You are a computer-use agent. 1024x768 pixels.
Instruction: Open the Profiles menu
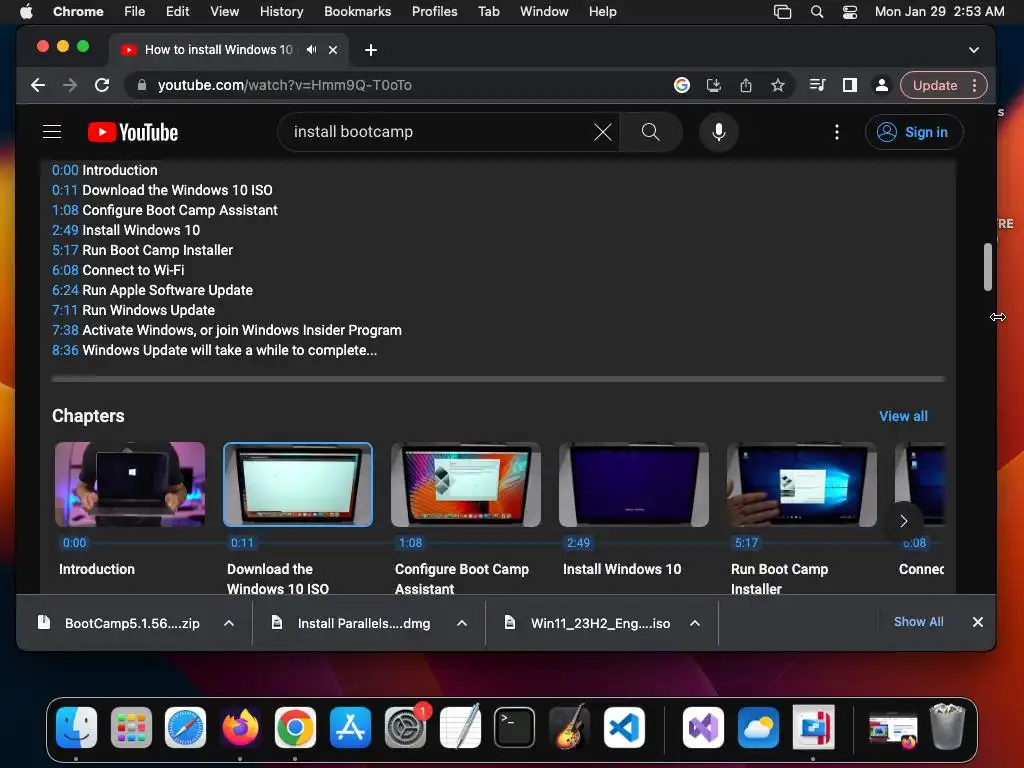[434, 11]
